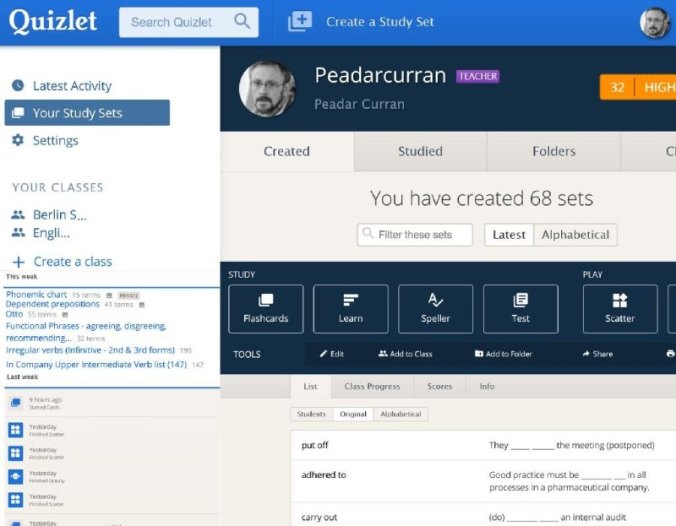Open Test study mode
Viewport: 676px width, 526px height.
click(x=520, y=309)
